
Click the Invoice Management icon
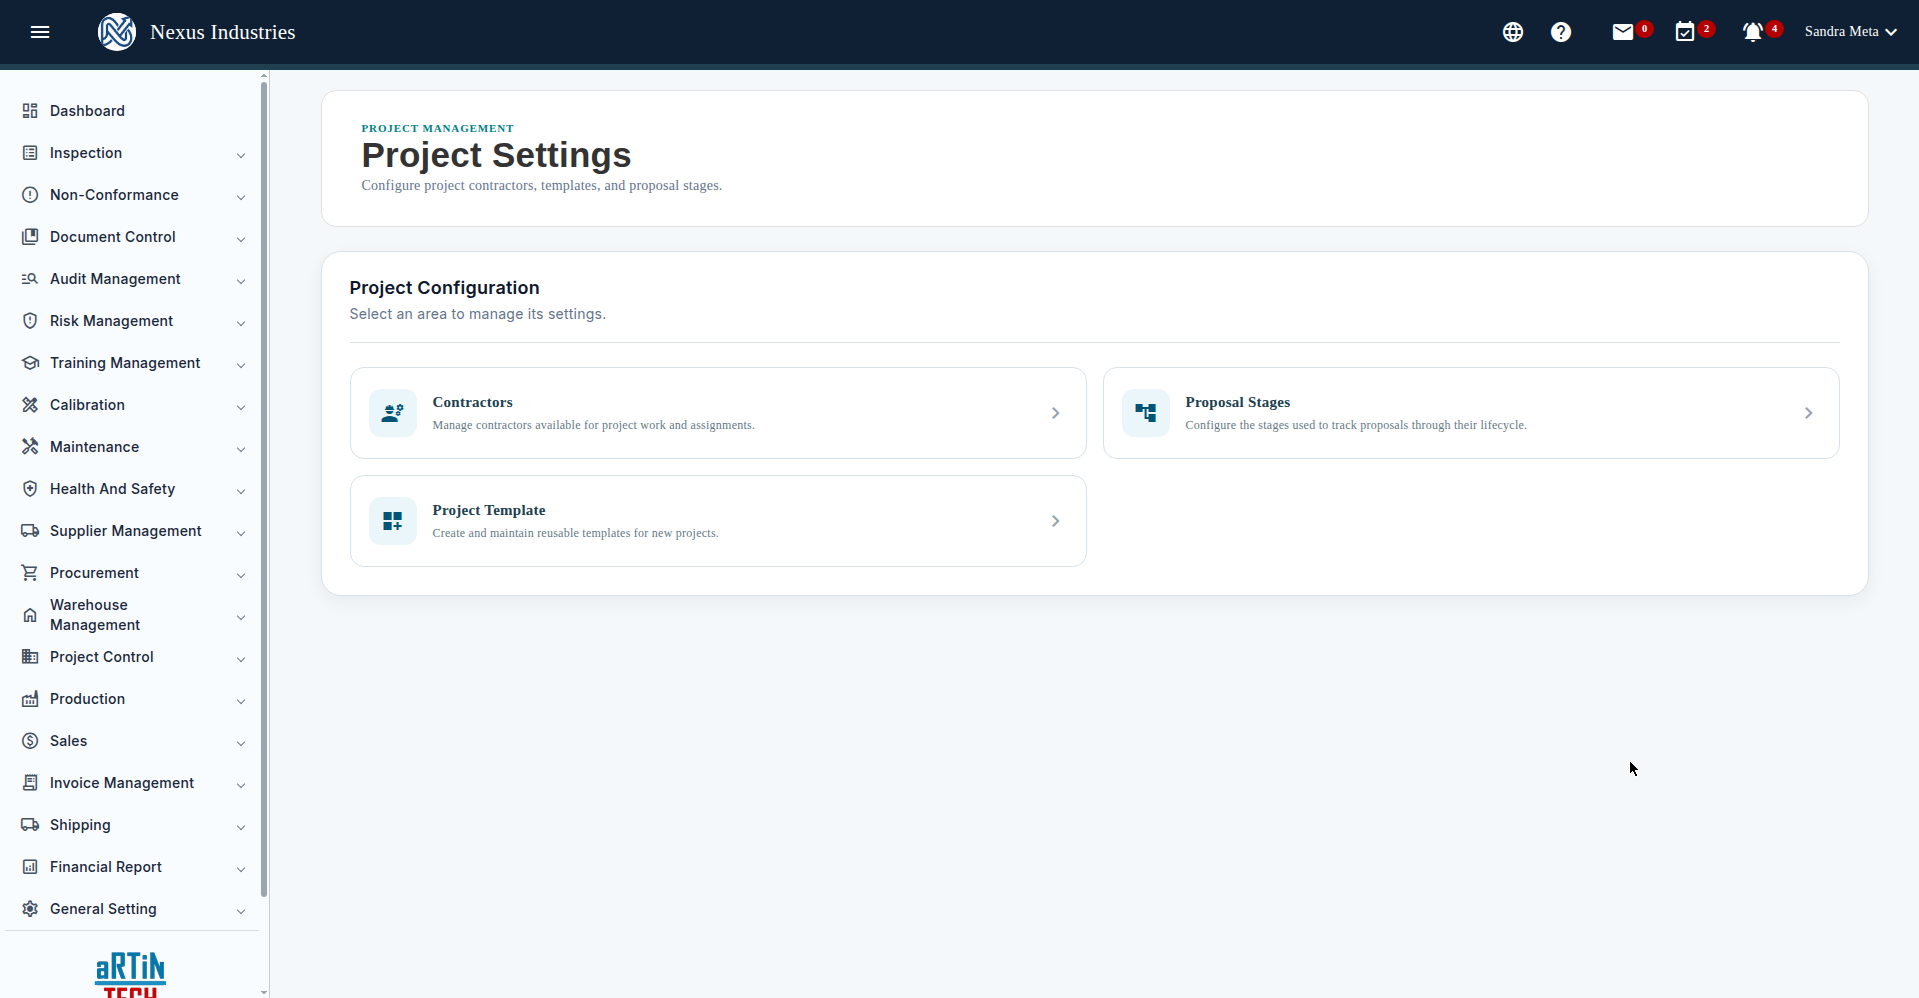[30, 783]
